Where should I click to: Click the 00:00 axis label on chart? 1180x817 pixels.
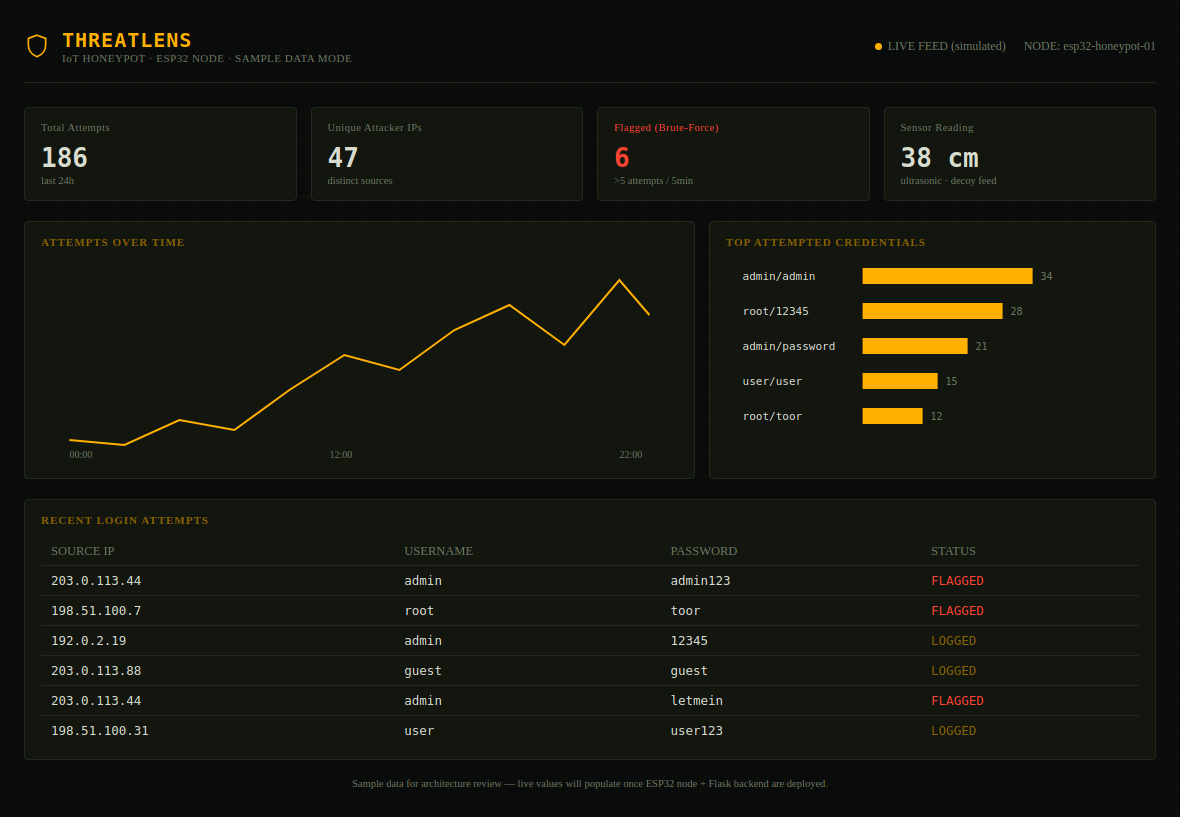point(81,454)
